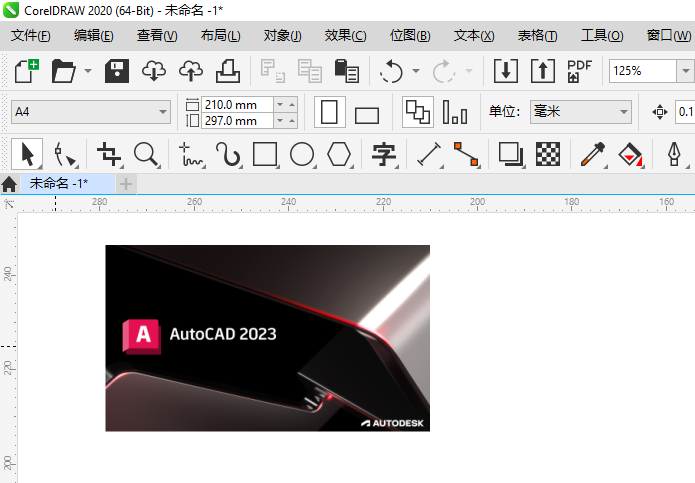Click the Import icon
695x483 pixels.
pyautogui.click(x=506, y=71)
